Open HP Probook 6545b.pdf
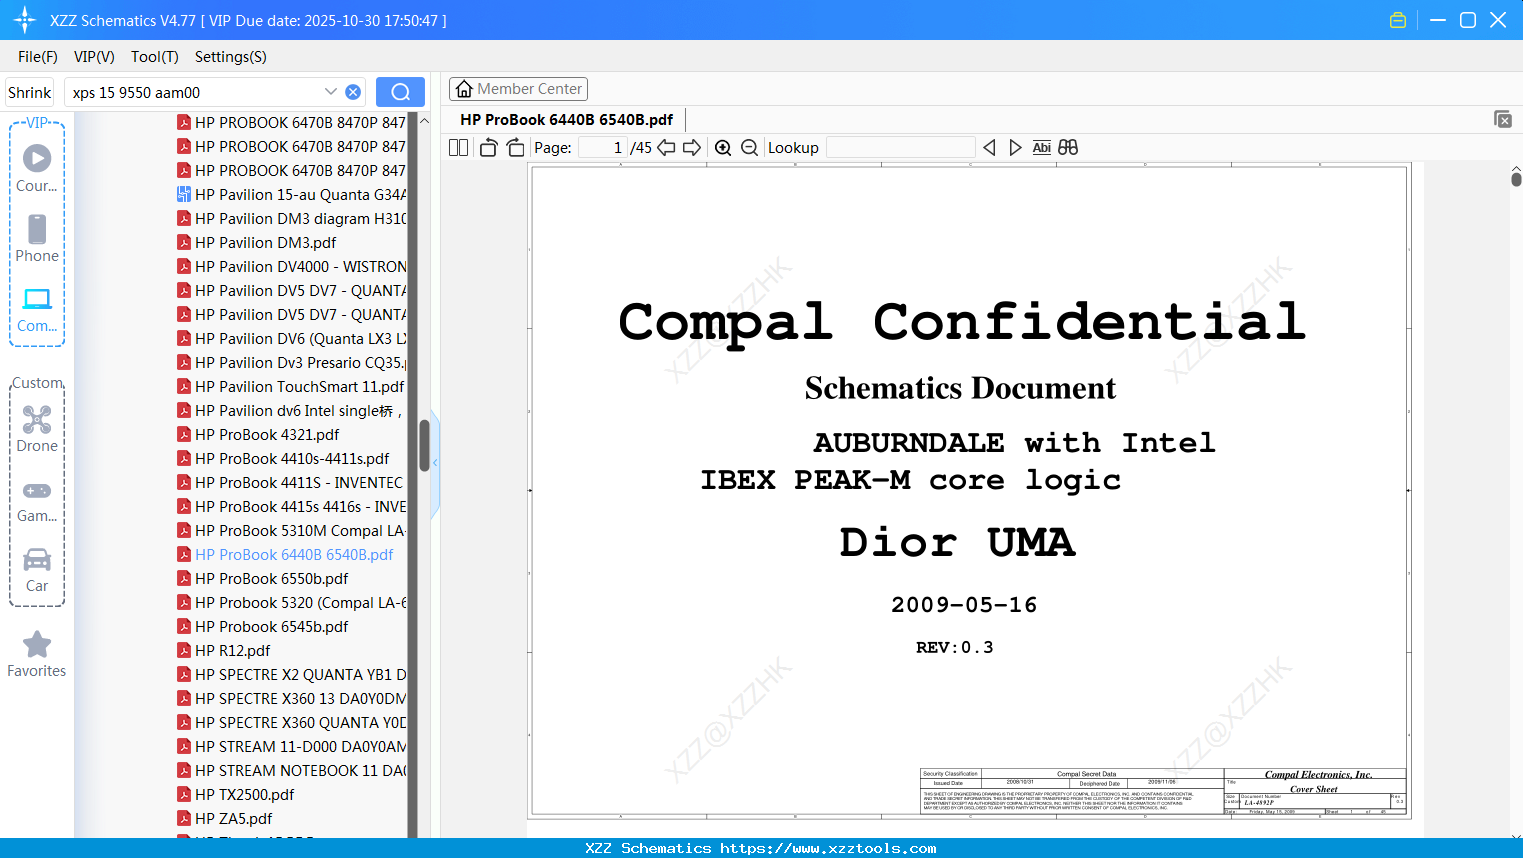Image resolution: width=1523 pixels, height=858 pixels. 262,626
